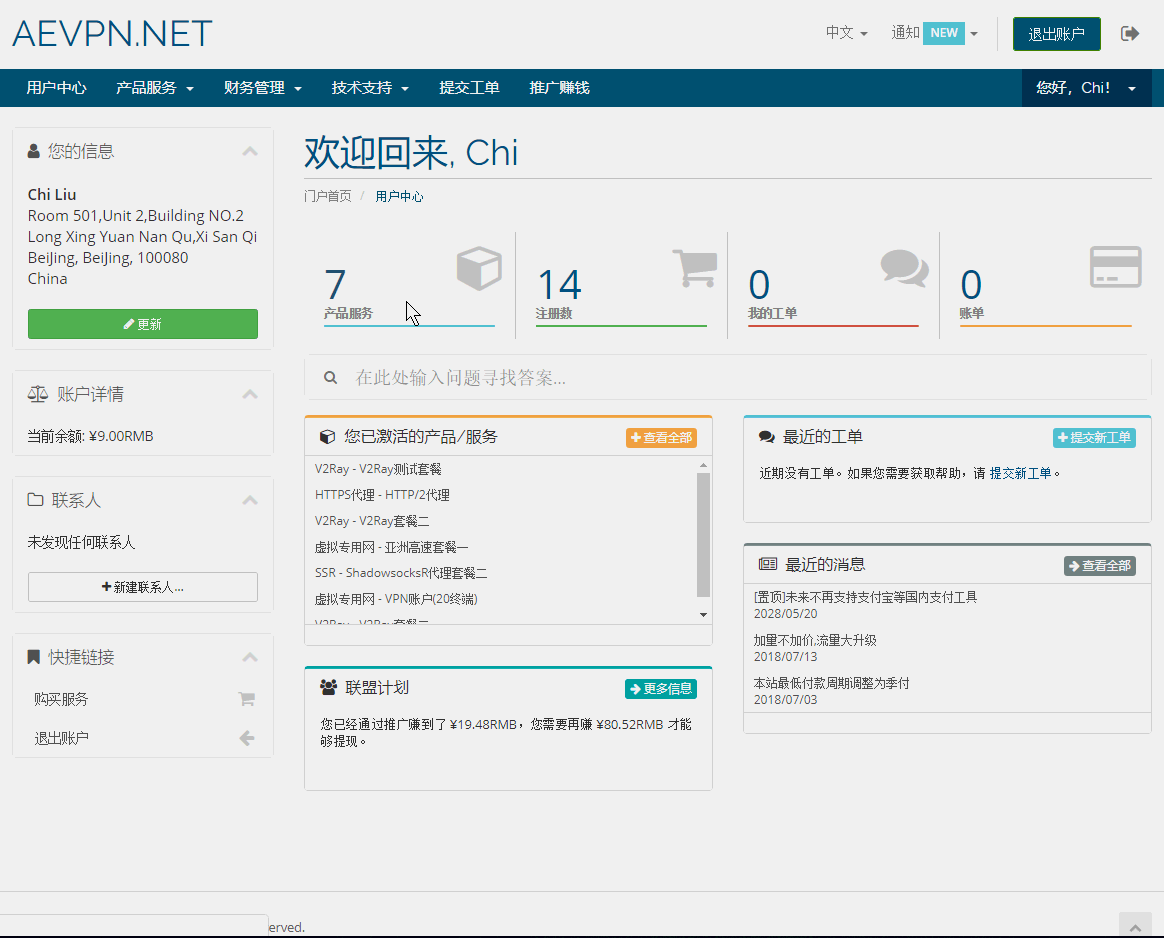Open news 加量不加价,流量大升级
Viewport: 1164px width, 938px height.
click(x=815, y=640)
